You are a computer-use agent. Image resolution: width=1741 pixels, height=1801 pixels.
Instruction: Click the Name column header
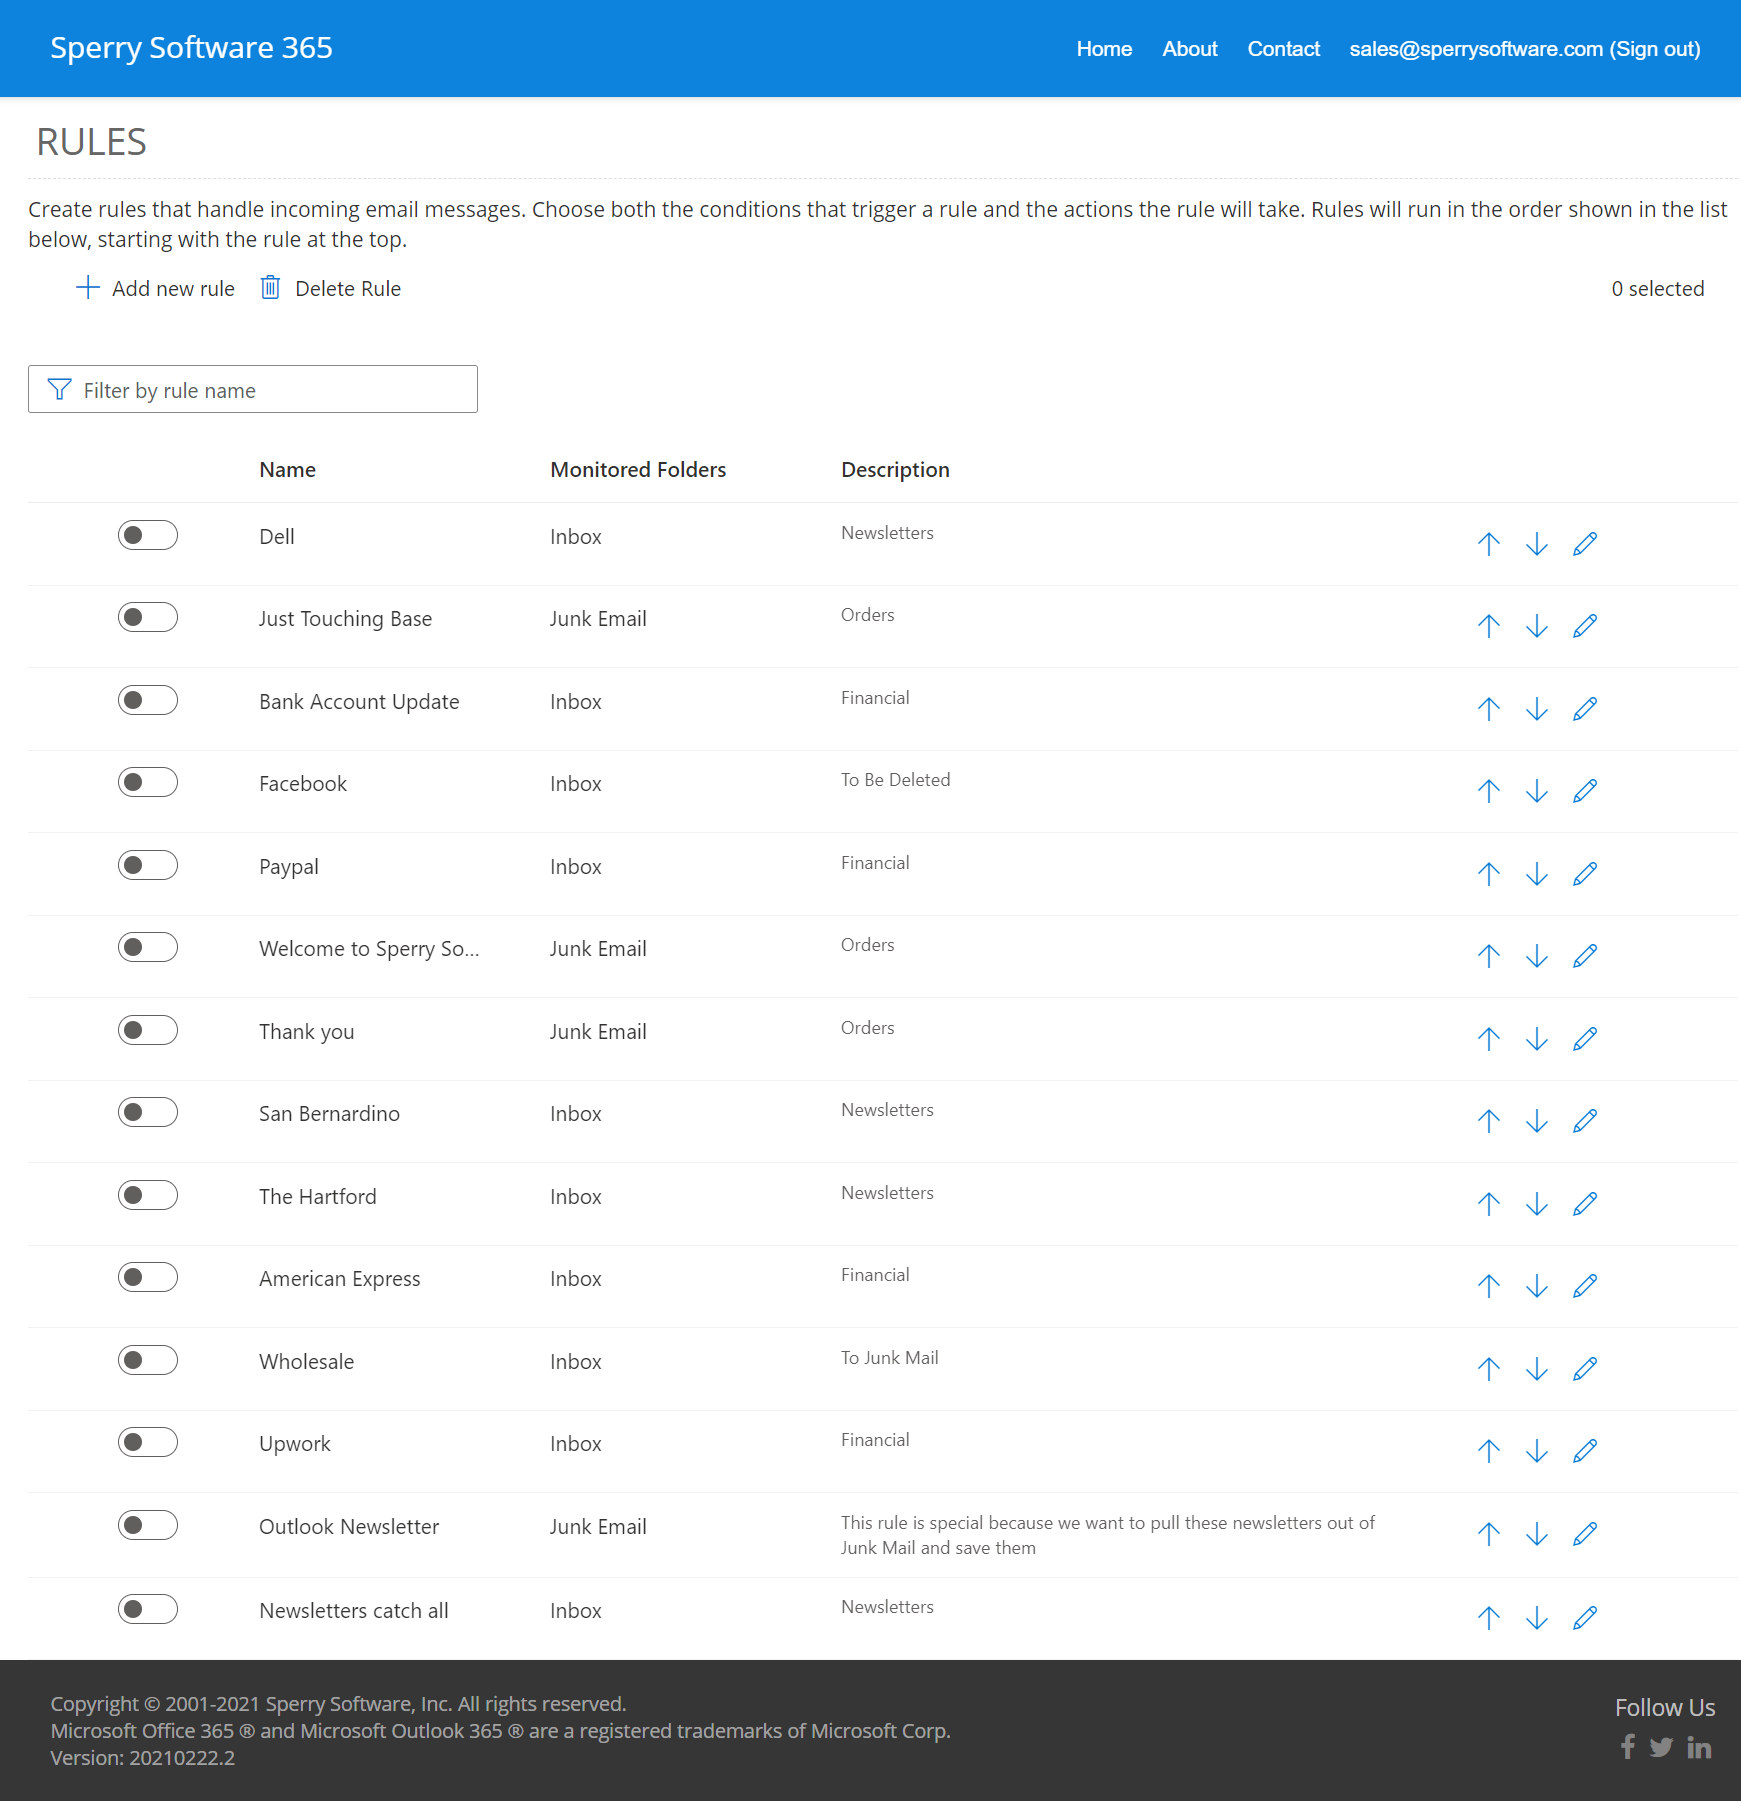(x=288, y=470)
